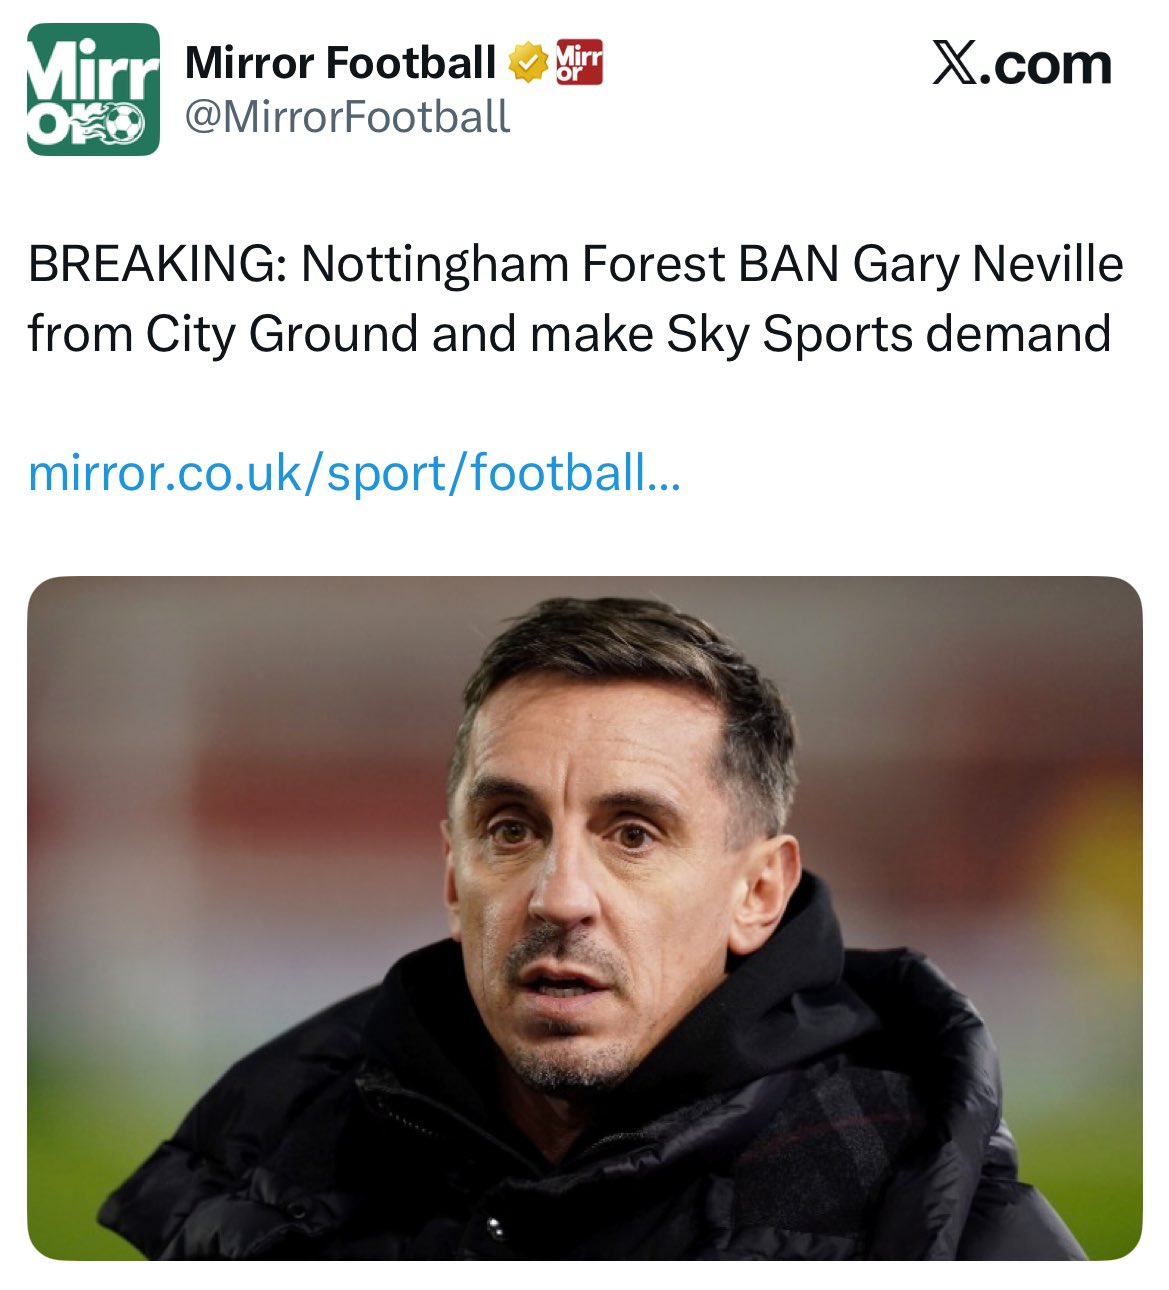This screenshot has height=1290, width=1169.
Task: Click the ".com" text beside the X logo
Action: click(x=1049, y=65)
